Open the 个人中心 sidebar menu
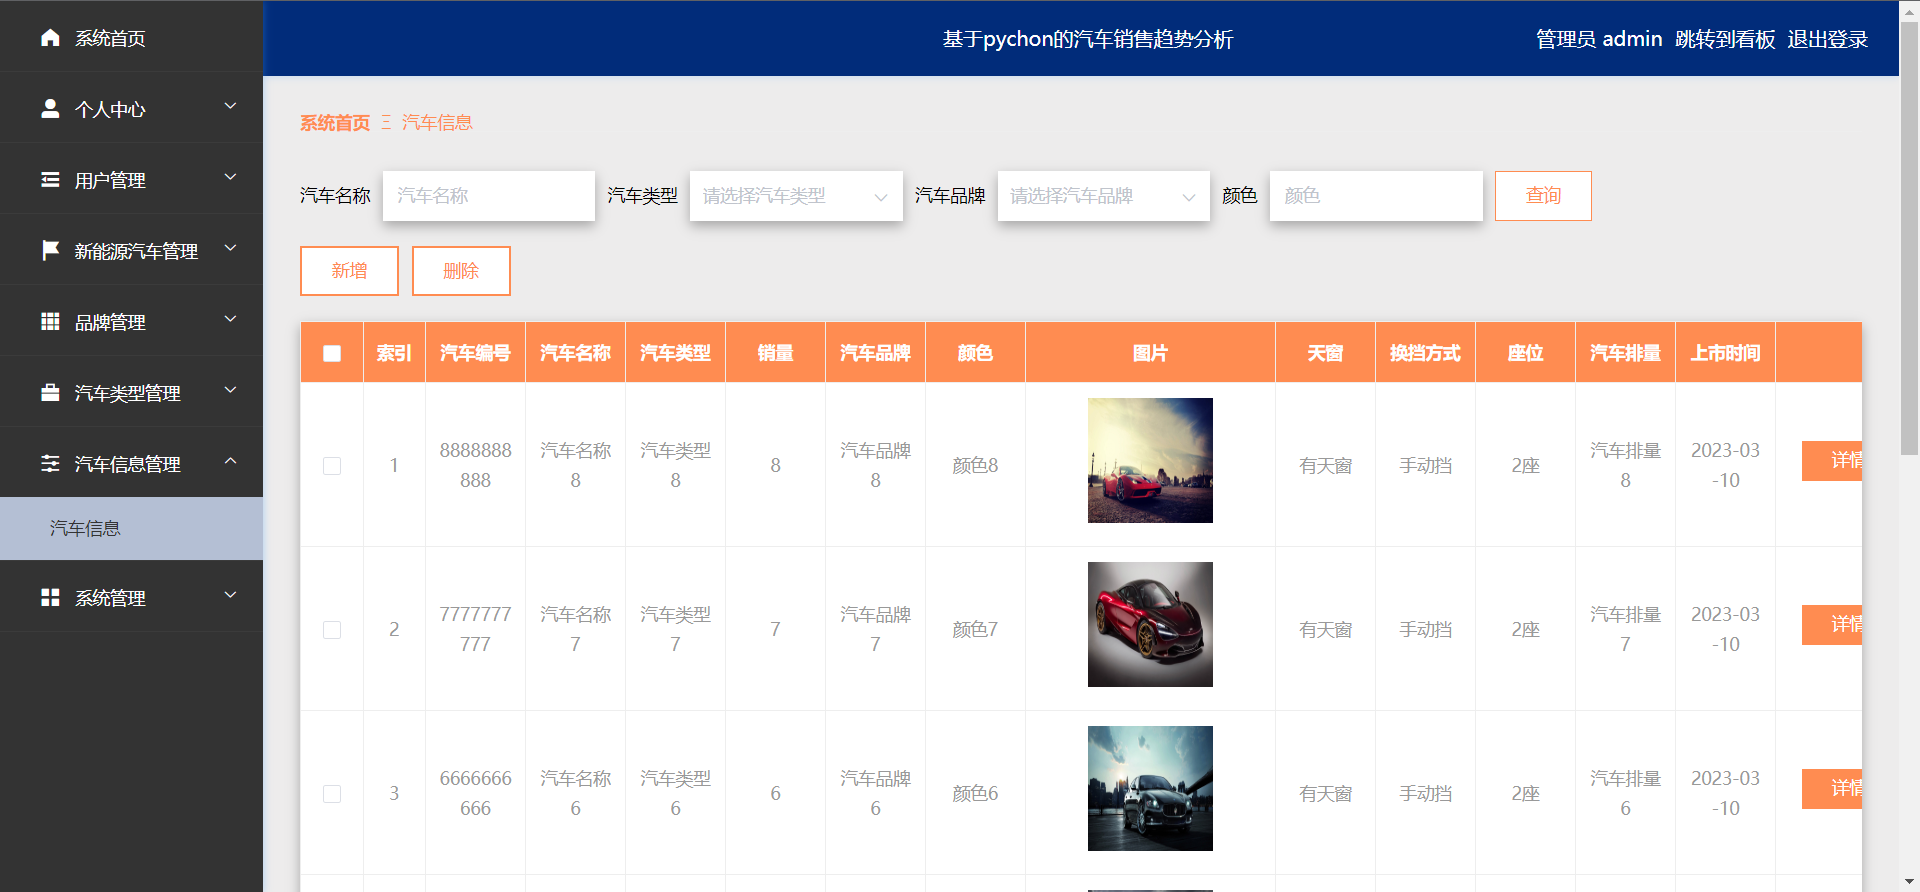This screenshot has height=892, width=1920. [x=131, y=108]
